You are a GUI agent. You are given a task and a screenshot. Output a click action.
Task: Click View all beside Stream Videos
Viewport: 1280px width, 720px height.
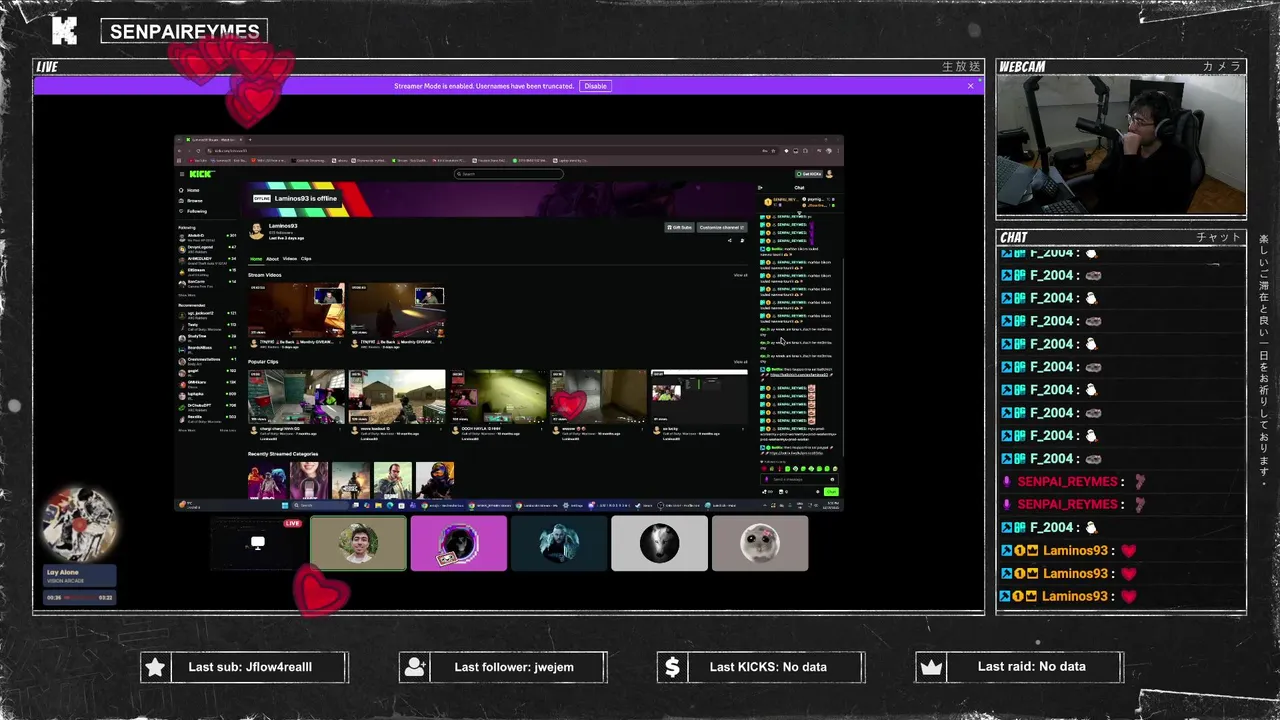tap(740, 275)
